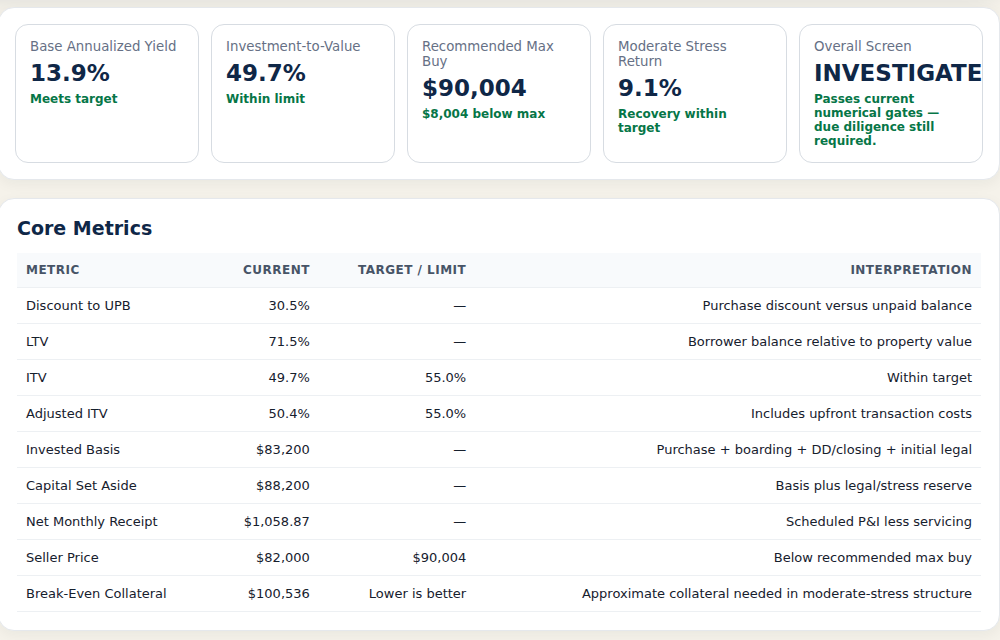This screenshot has width=1000, height=640.
Task: Click the INVESTIGATE overall screen result
Action: pos(897,73)
